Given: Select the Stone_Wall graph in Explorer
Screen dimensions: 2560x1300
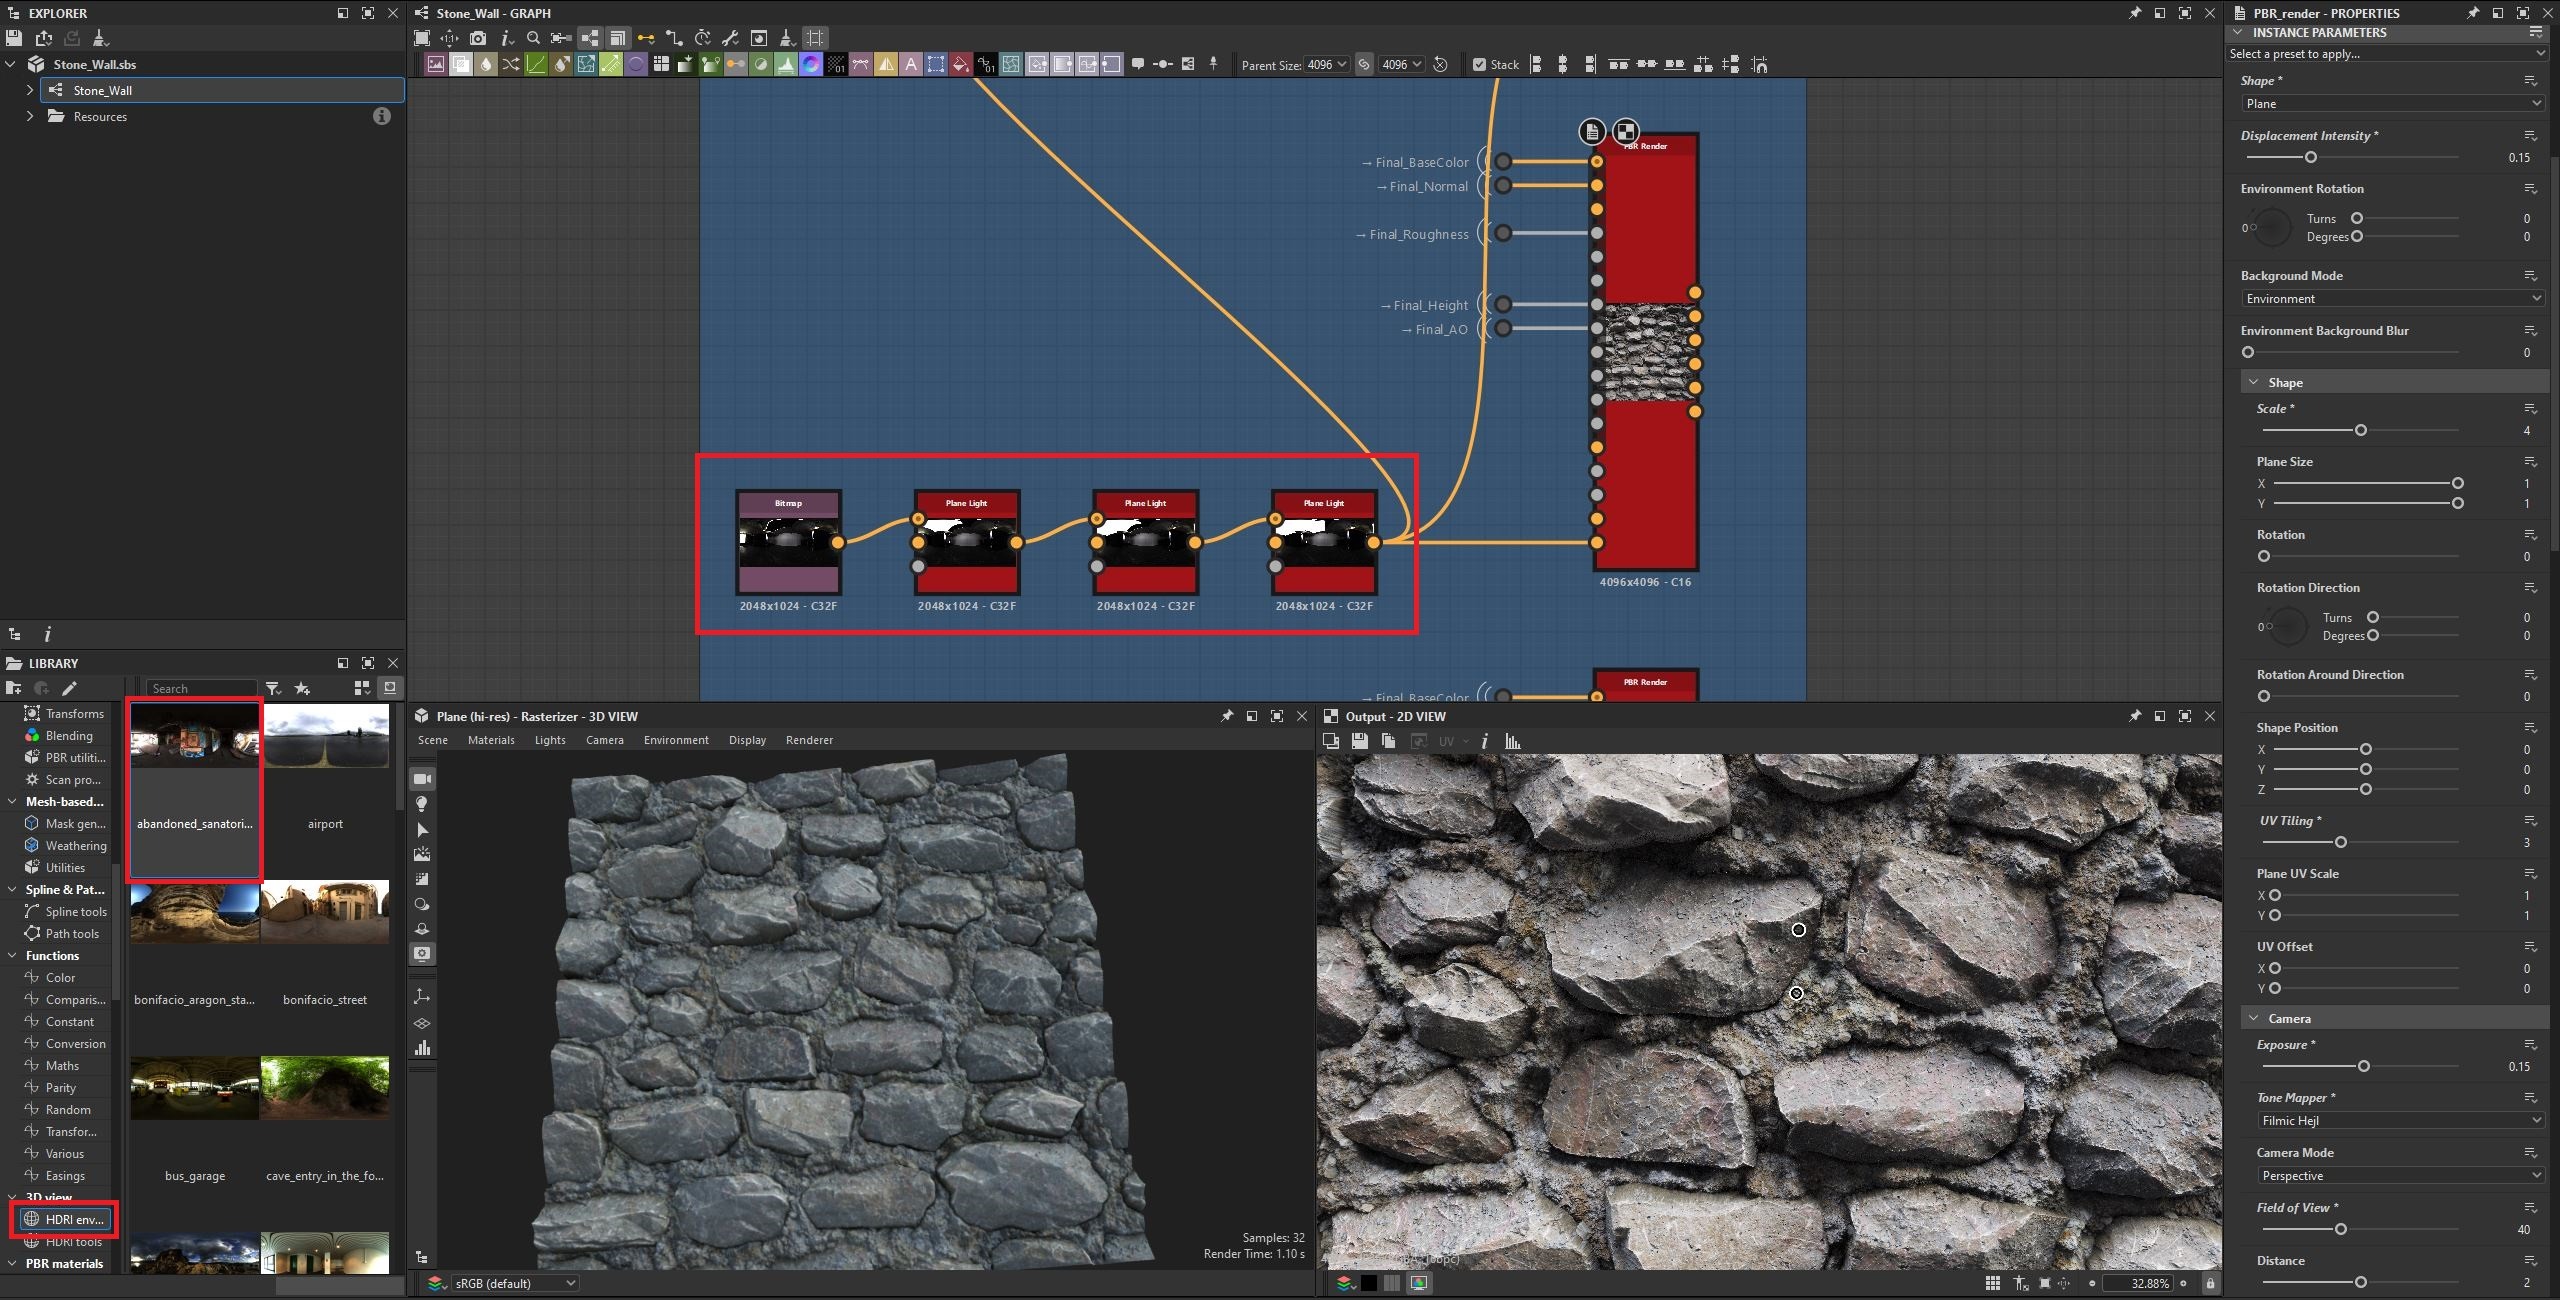Looking at the screenshot, I should pos(223,90).
